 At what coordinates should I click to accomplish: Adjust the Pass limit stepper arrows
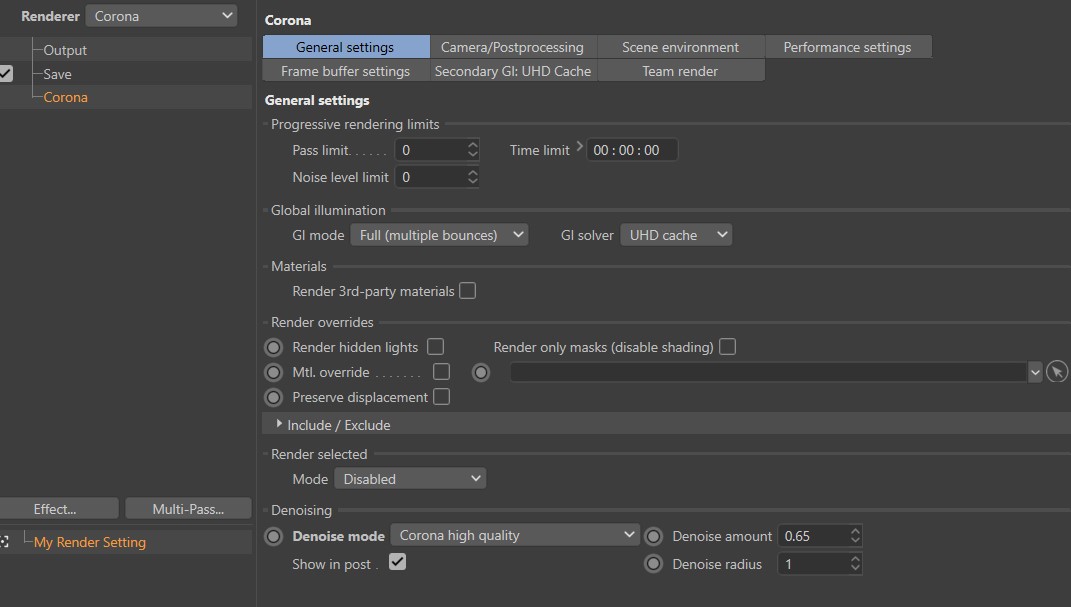[x=472, y=150]
